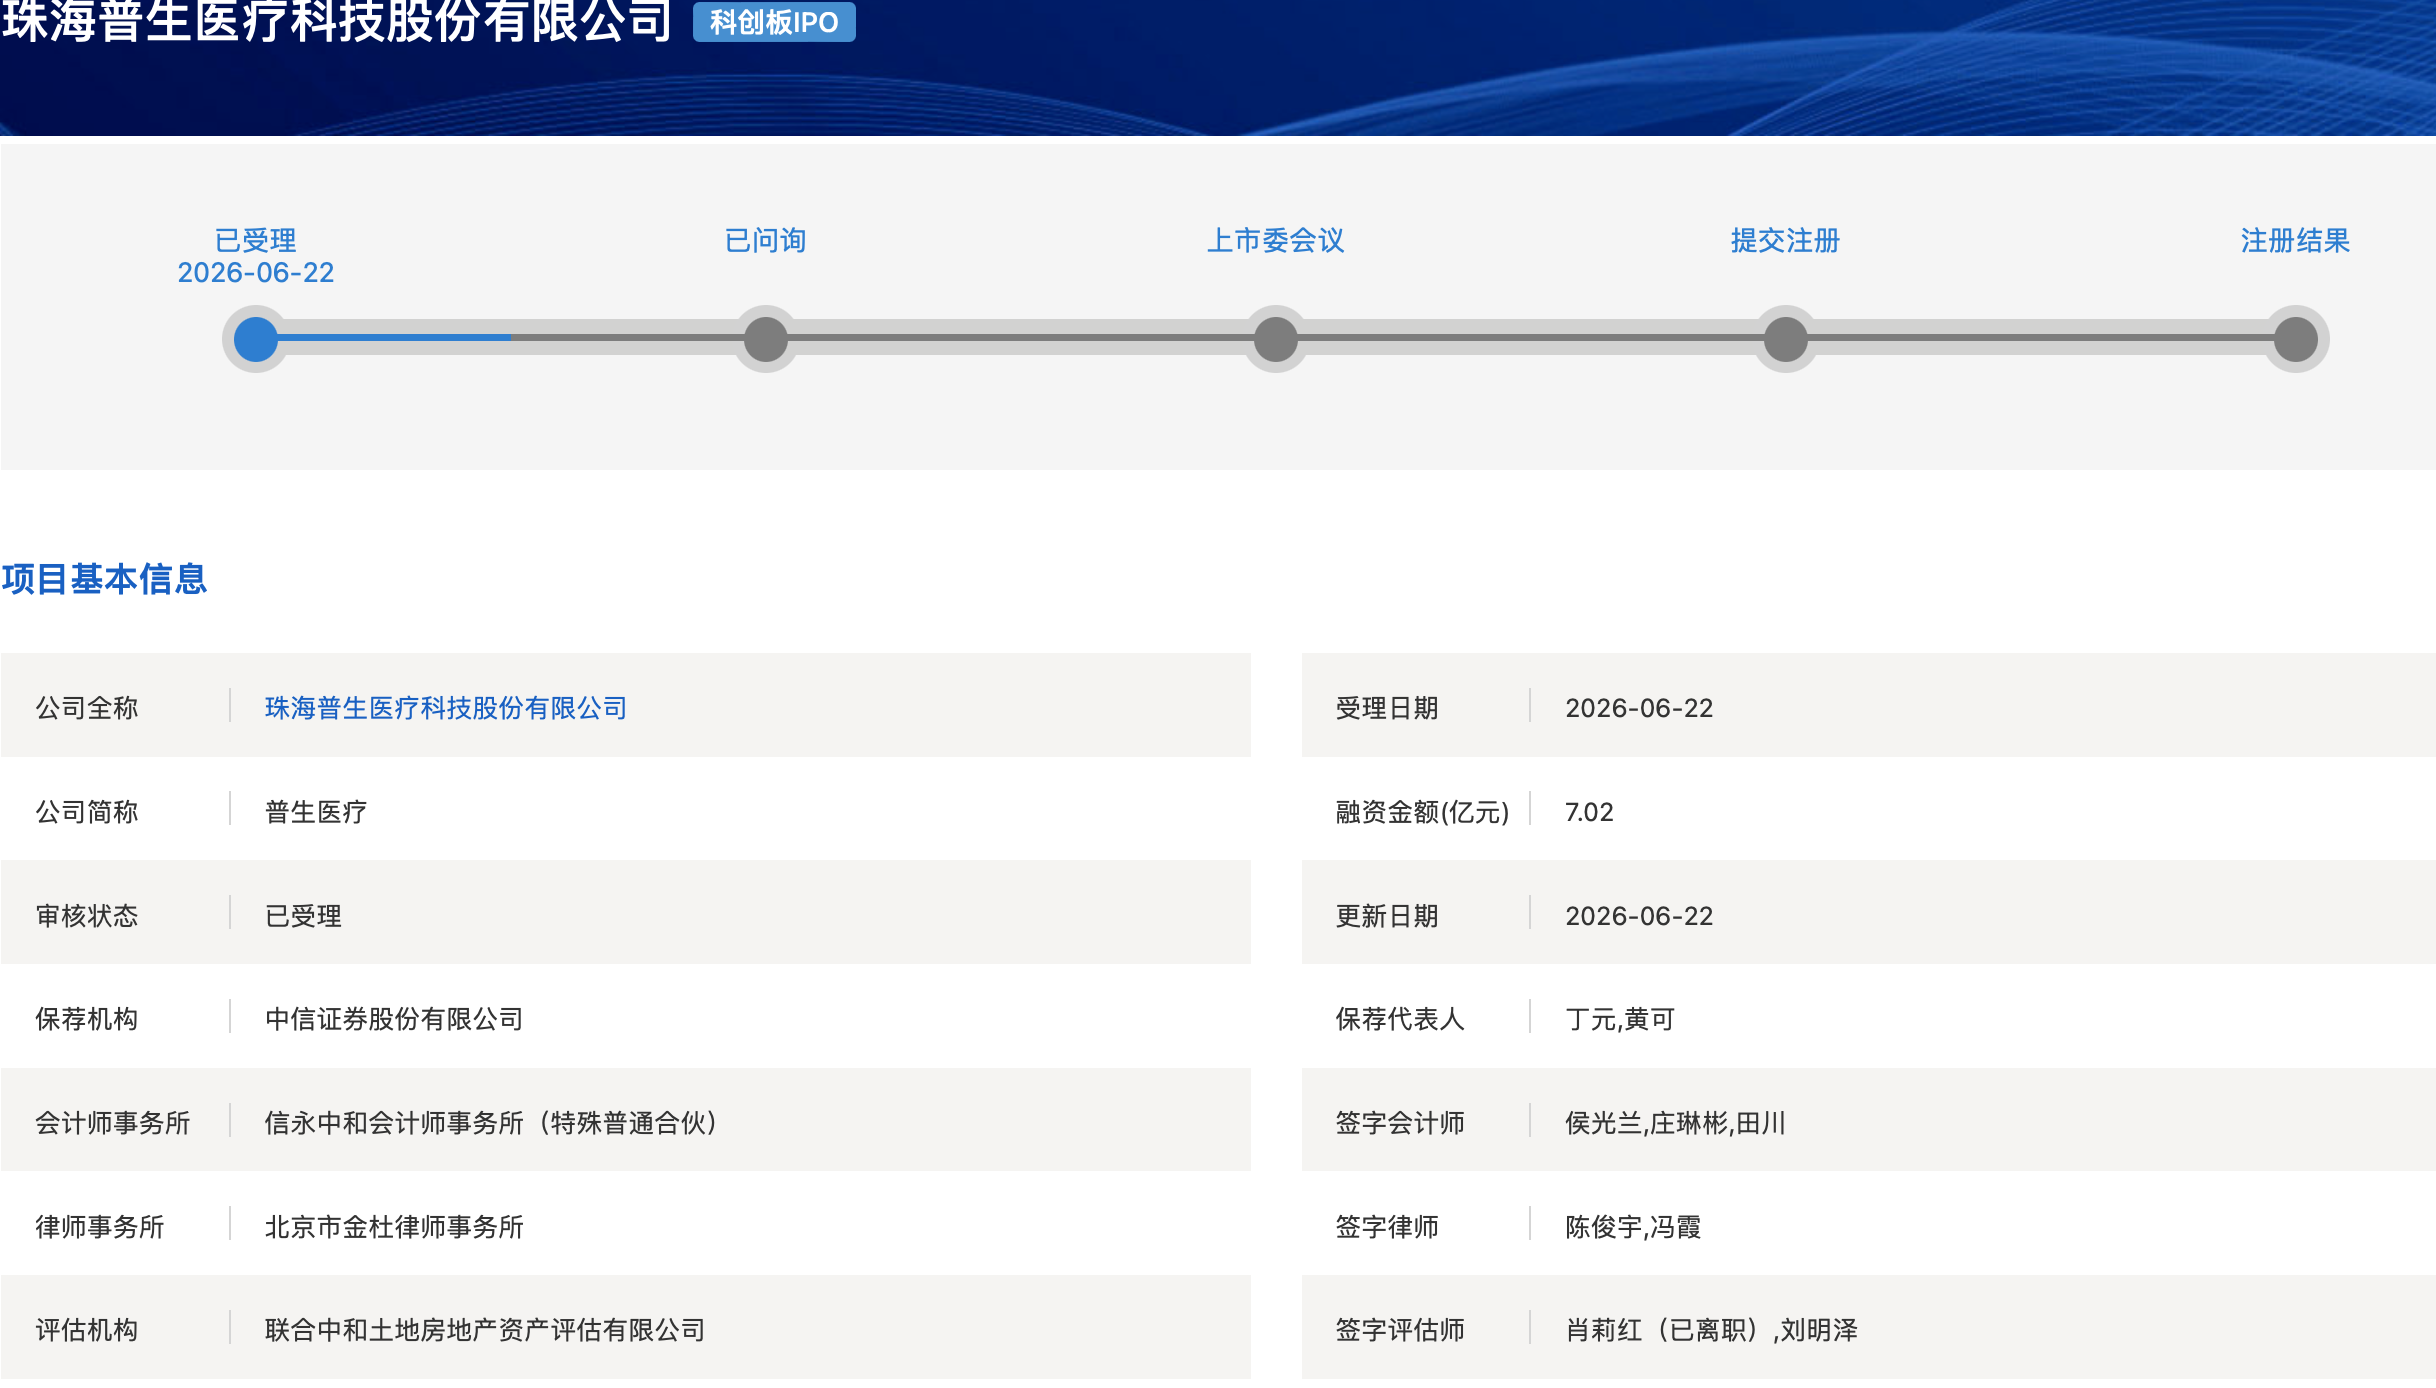This screenshot has width=2436, height=1388.
Task: Open the 珠海普生医疗科技股份有限公司 company link
Action: pyautogui.click(x=446, y=708)
